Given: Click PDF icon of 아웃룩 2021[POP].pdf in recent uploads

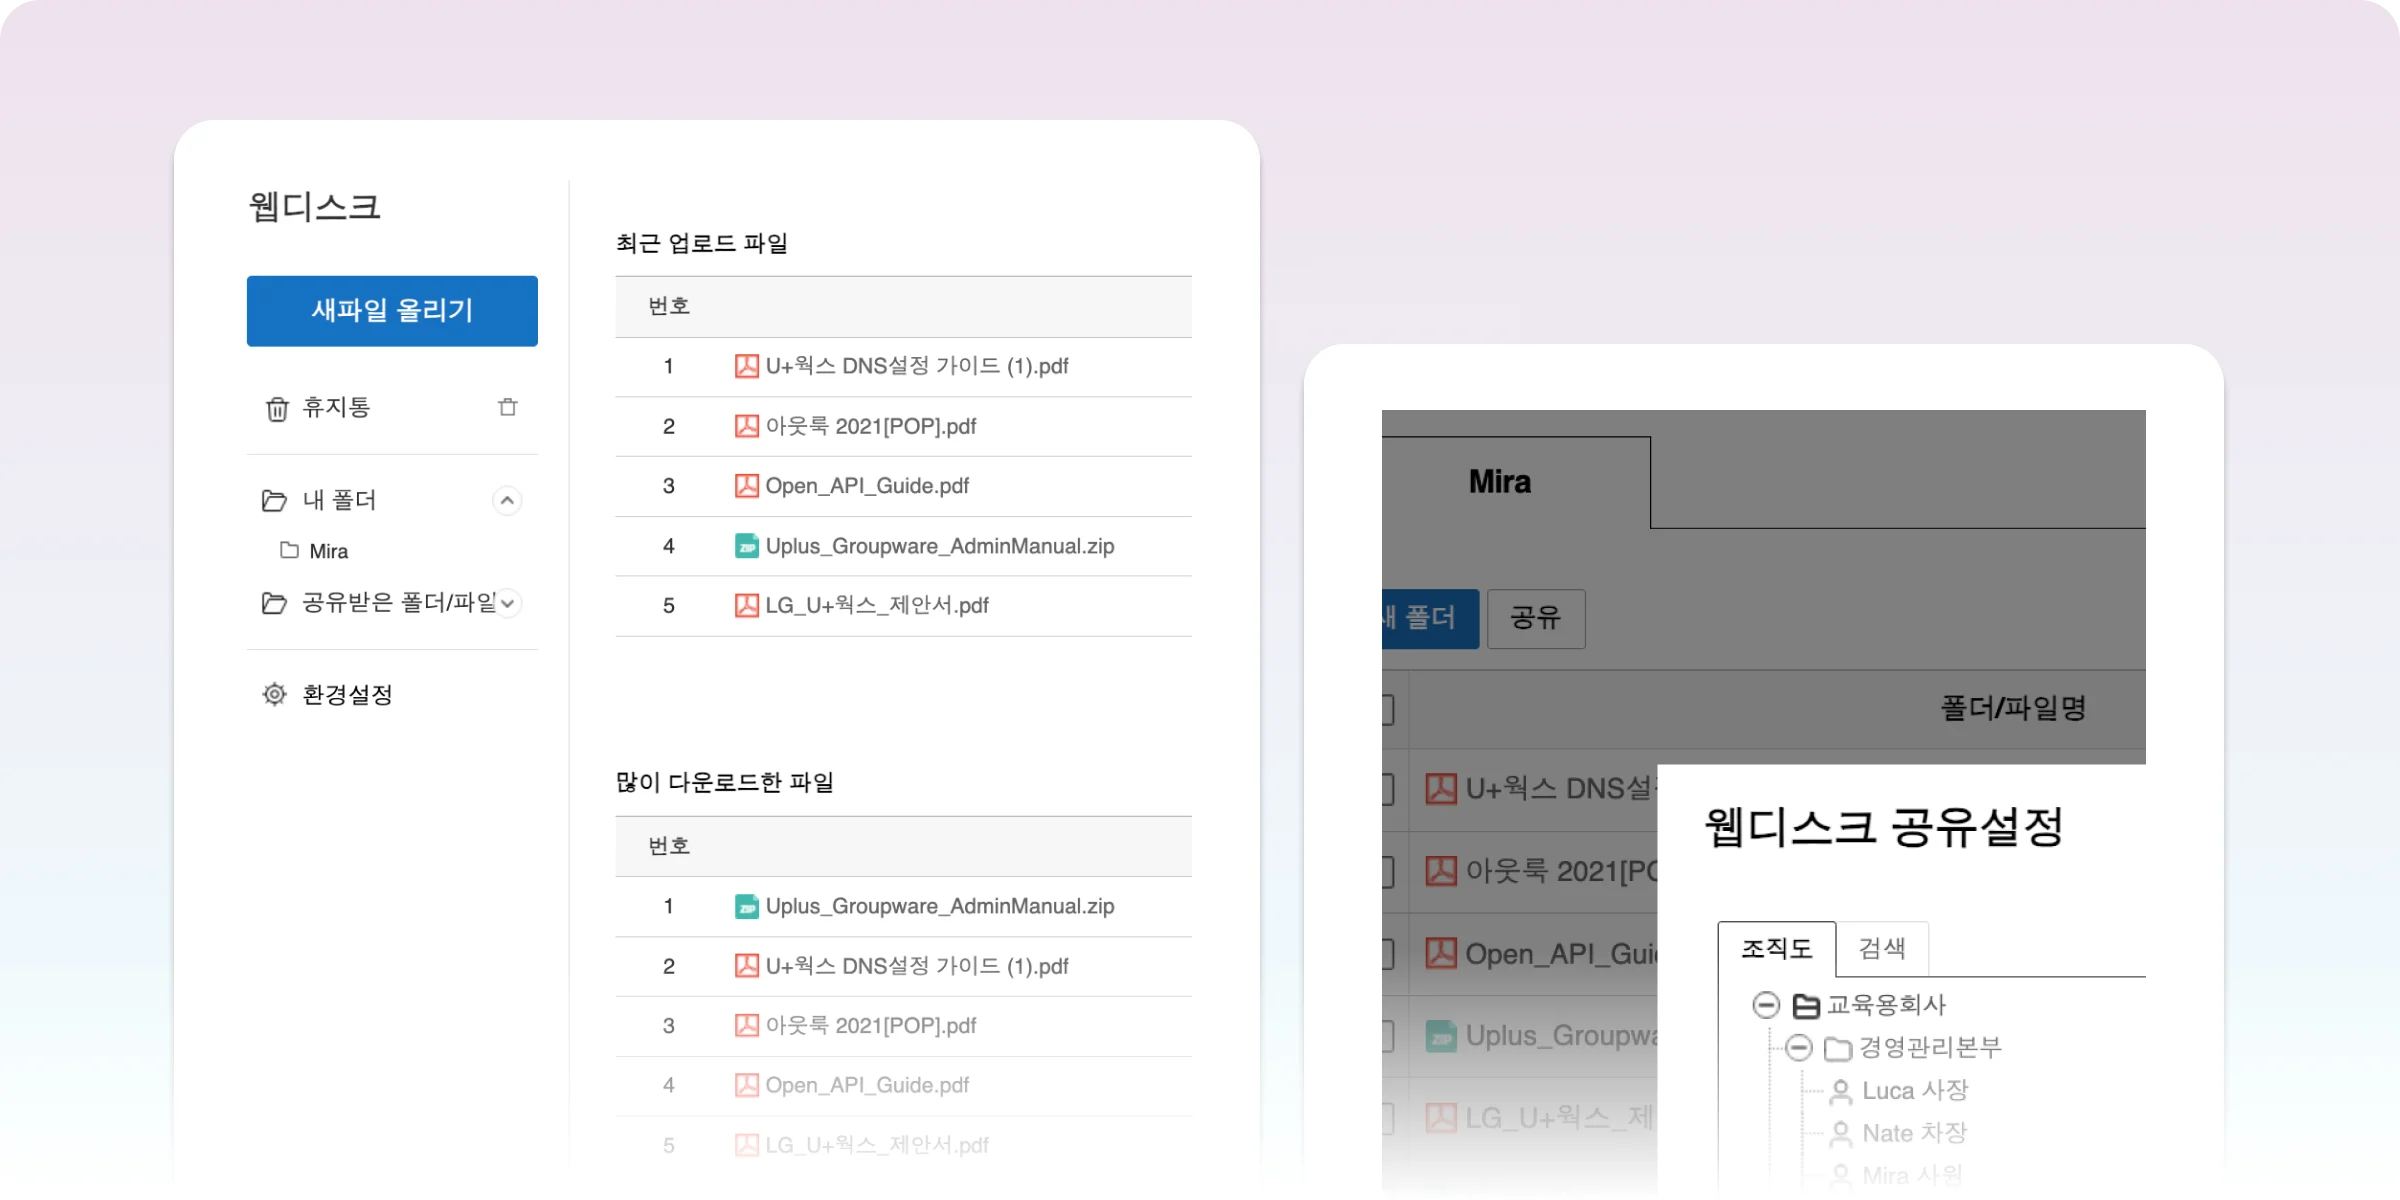Looking at the screenshot, I should tap(746, 426).
